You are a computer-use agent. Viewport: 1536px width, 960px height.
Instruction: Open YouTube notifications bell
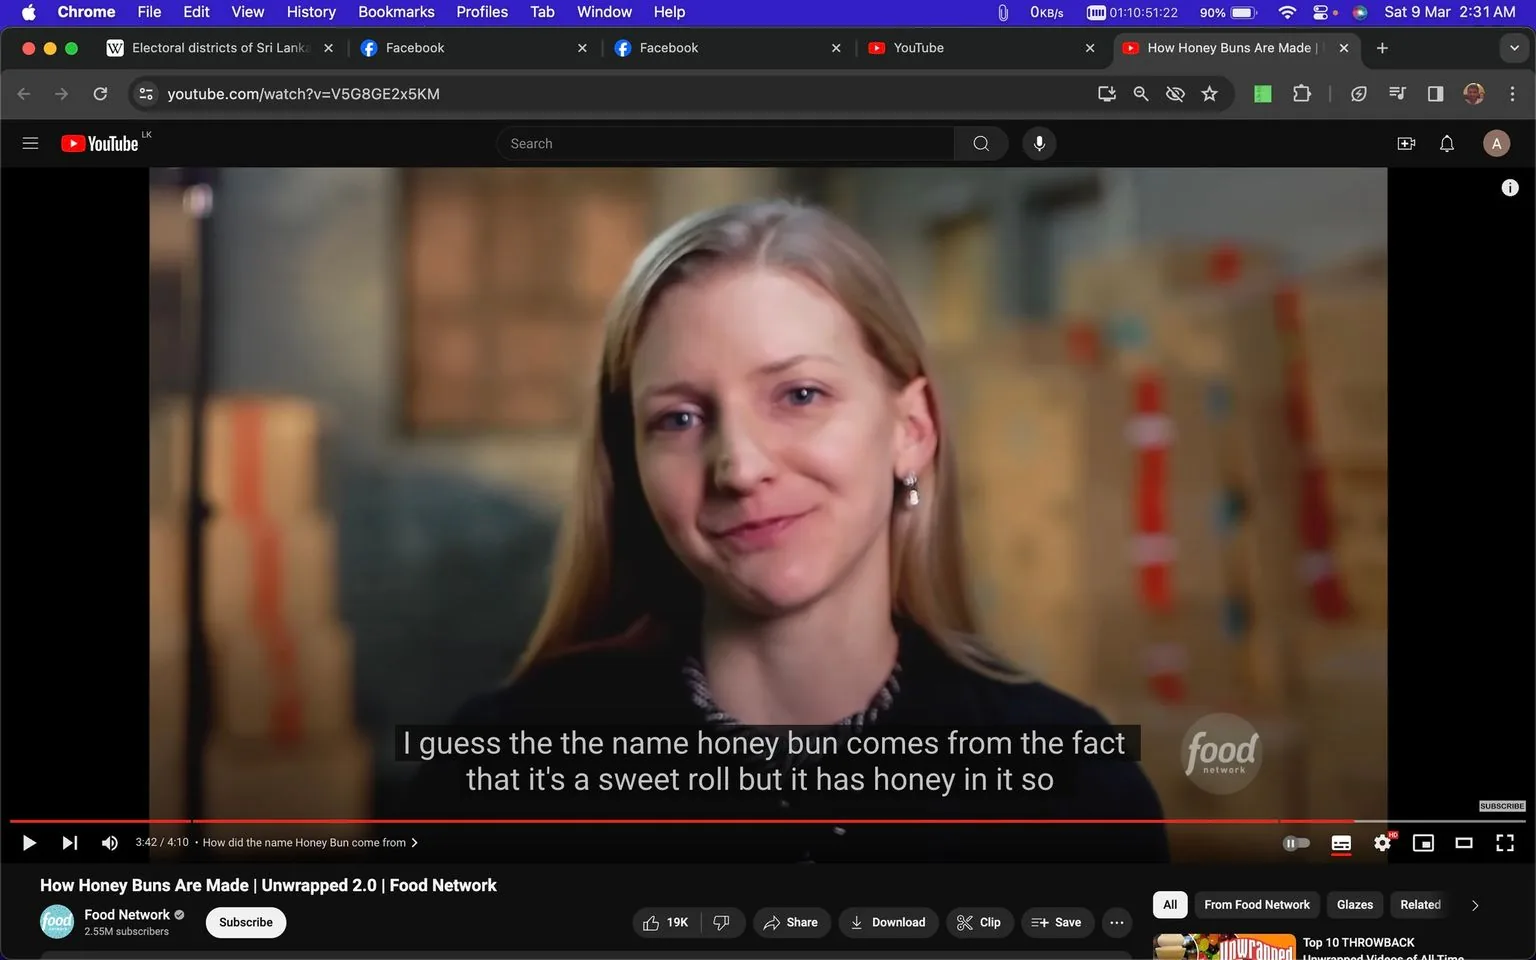coord(1446,143)
